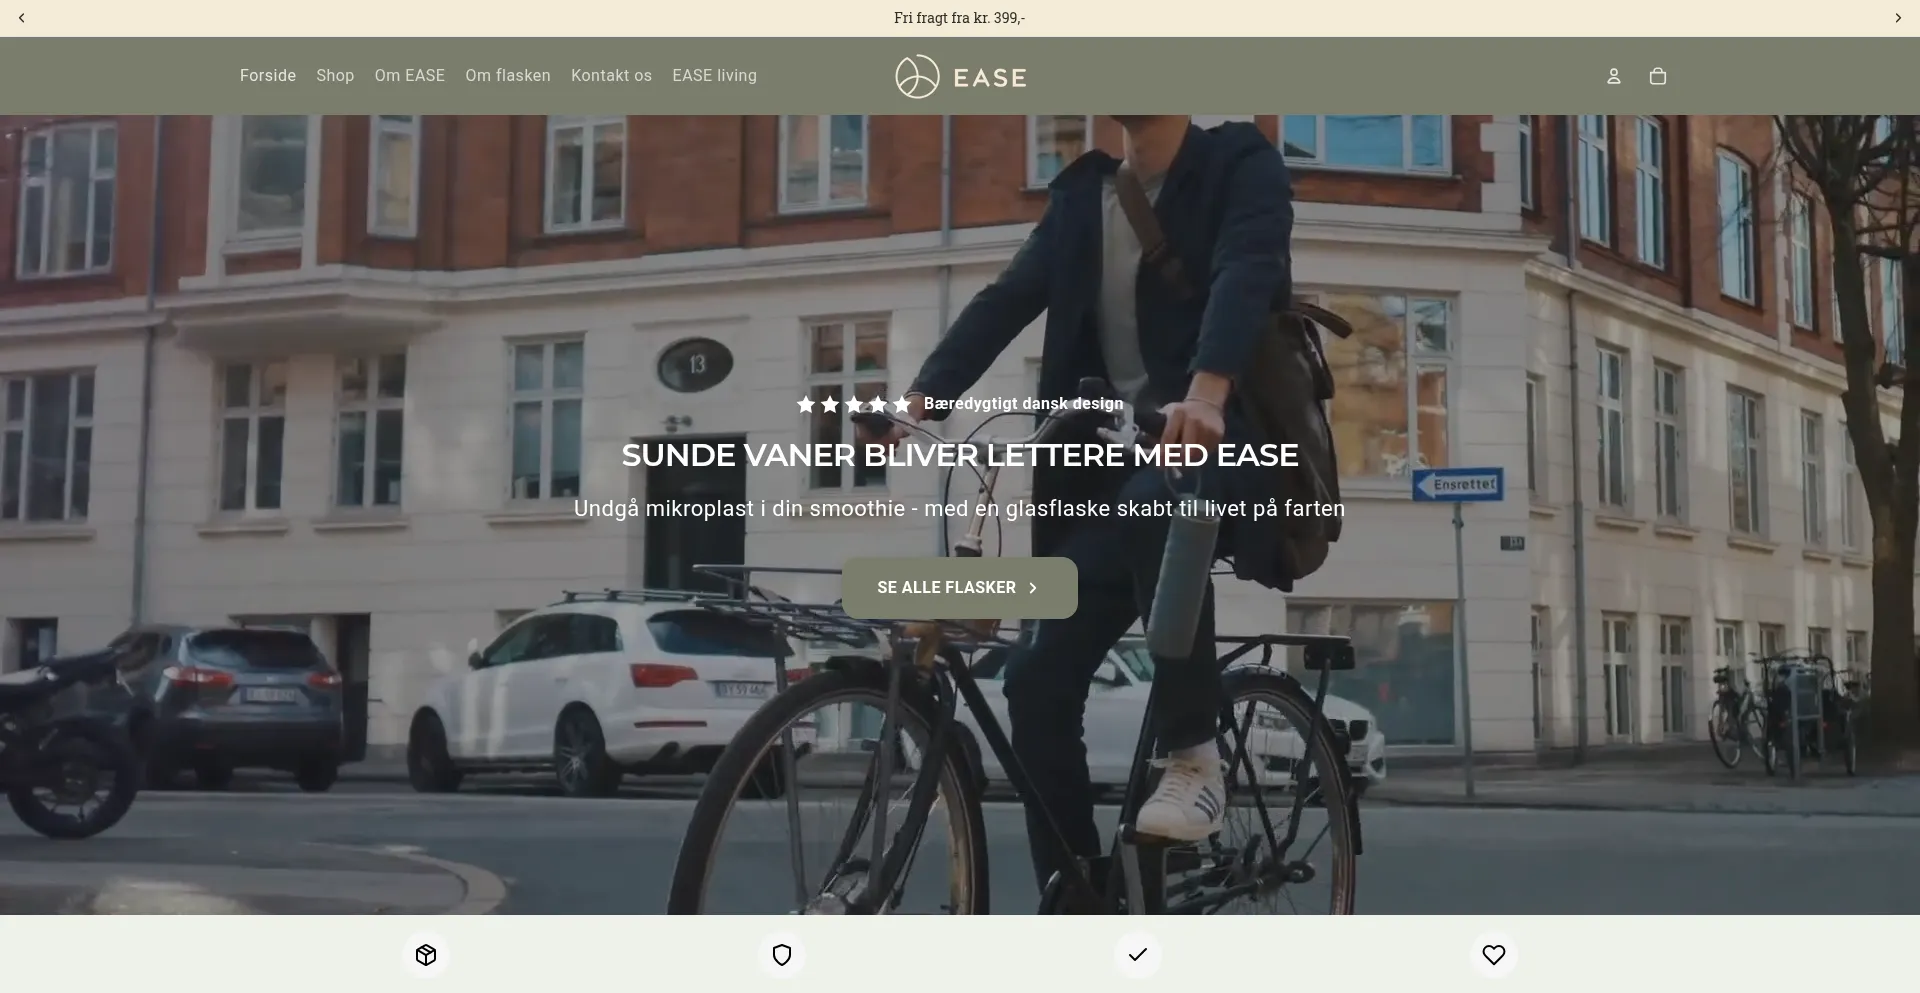This screenshot has height=993, width=1920.
Task: Click the EASE logo
Action: pyautogui.click(x=960, y=77)
